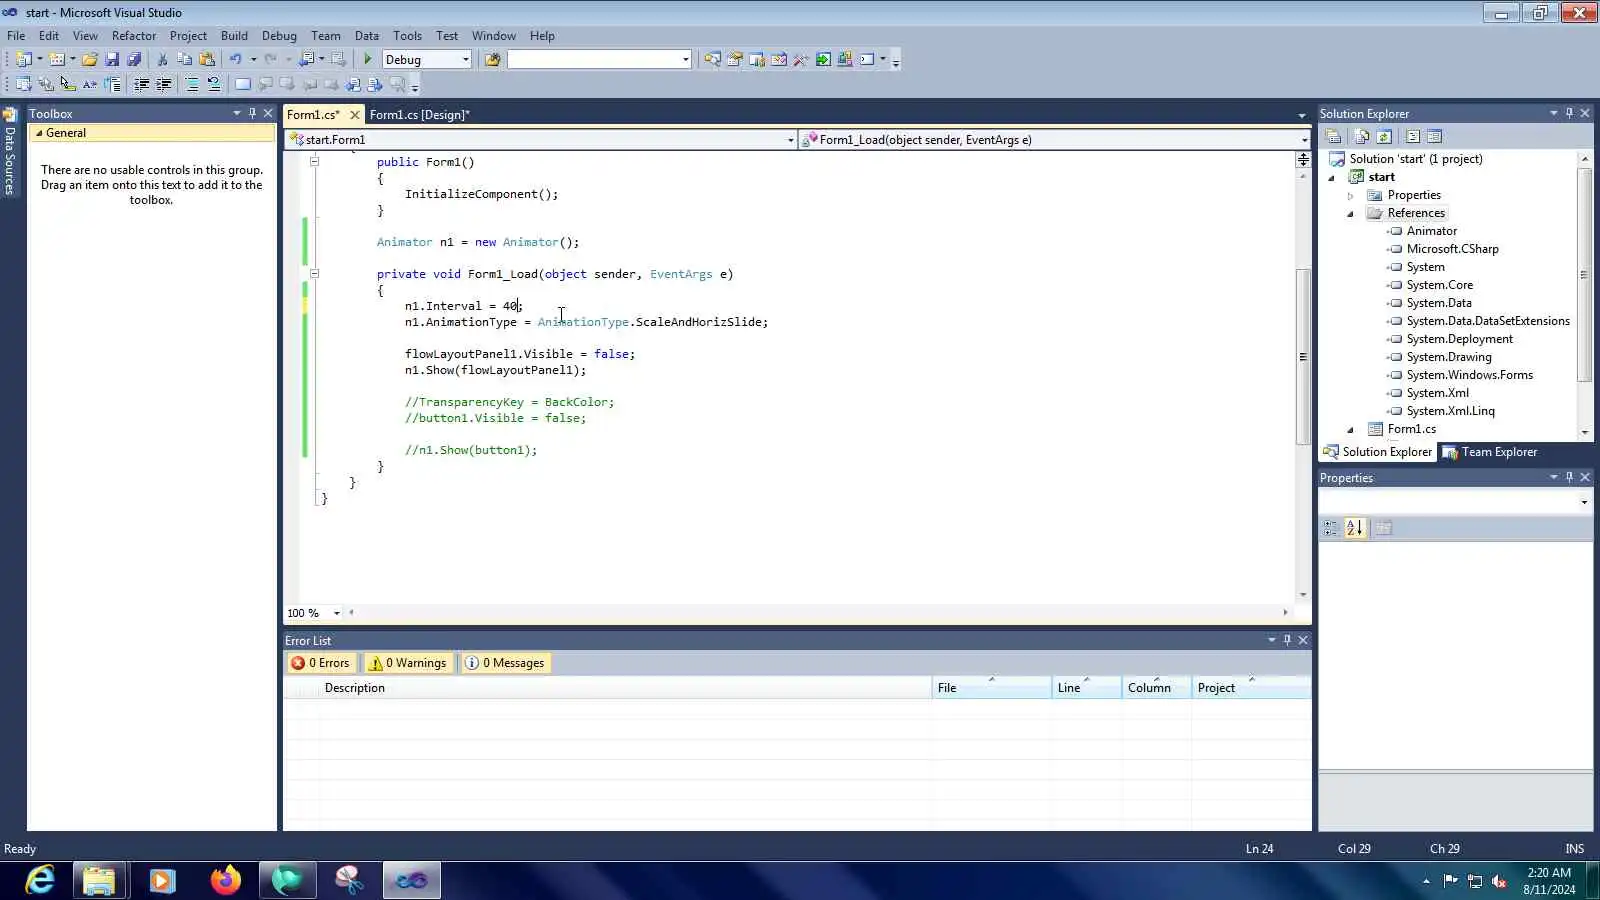Sort Error List by Project column
This screenshot has width=1600, height=900.
(x=1251, y=688)
